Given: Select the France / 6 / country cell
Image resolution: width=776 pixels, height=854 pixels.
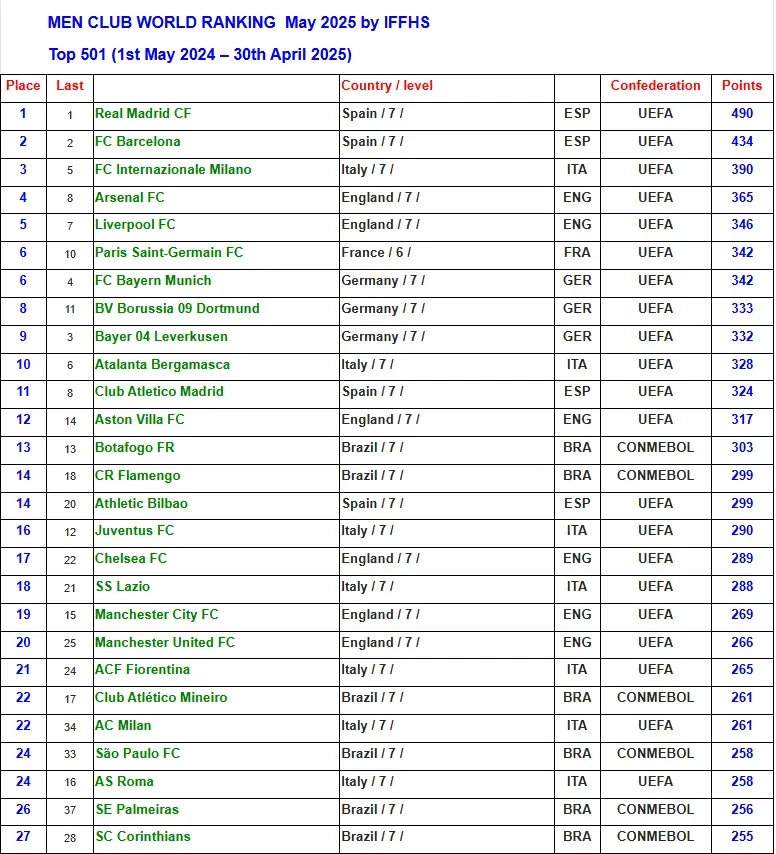Looking at the screenshot, I should click(x=376, y=253).
